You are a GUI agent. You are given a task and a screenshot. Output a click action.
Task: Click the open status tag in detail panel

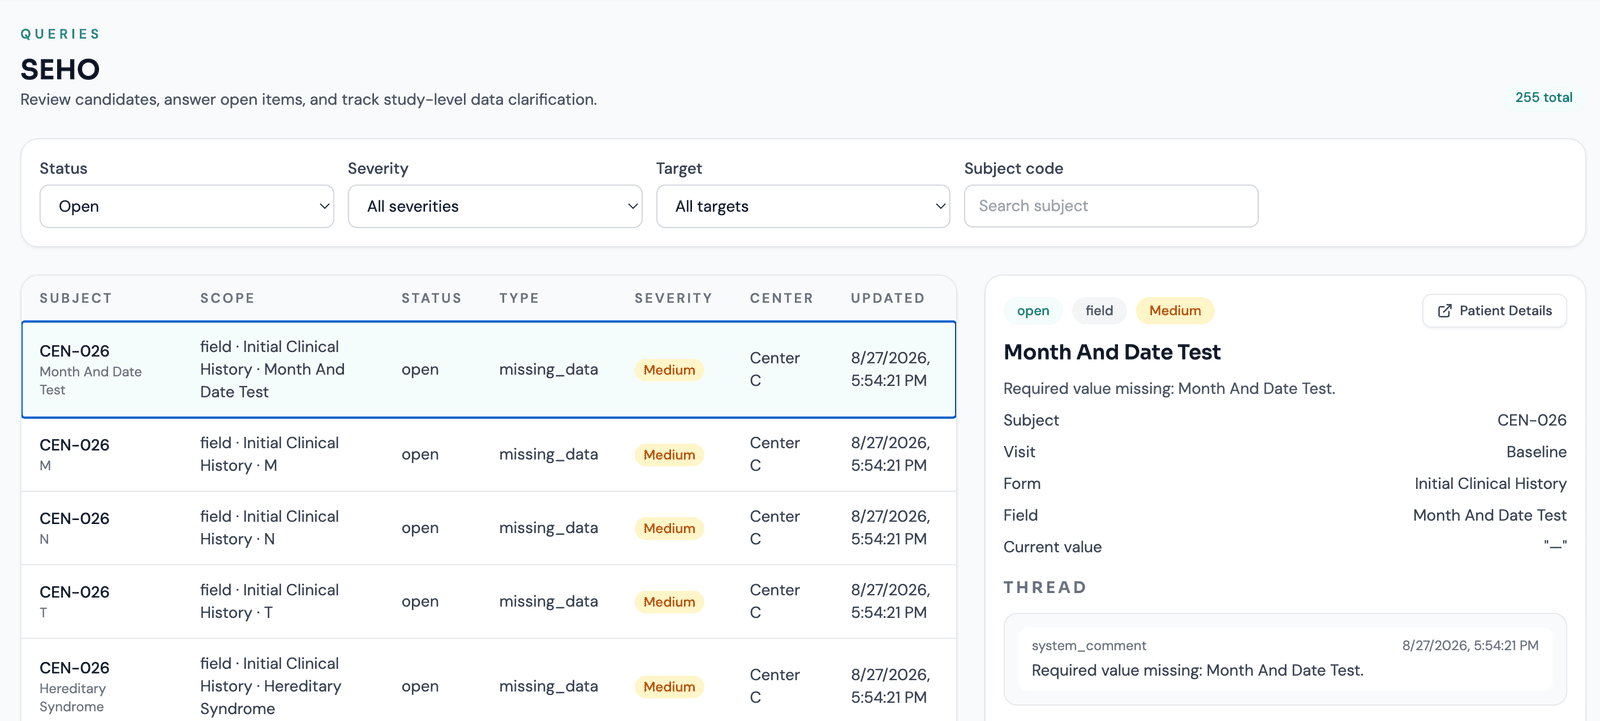(x=1033, y=311)
